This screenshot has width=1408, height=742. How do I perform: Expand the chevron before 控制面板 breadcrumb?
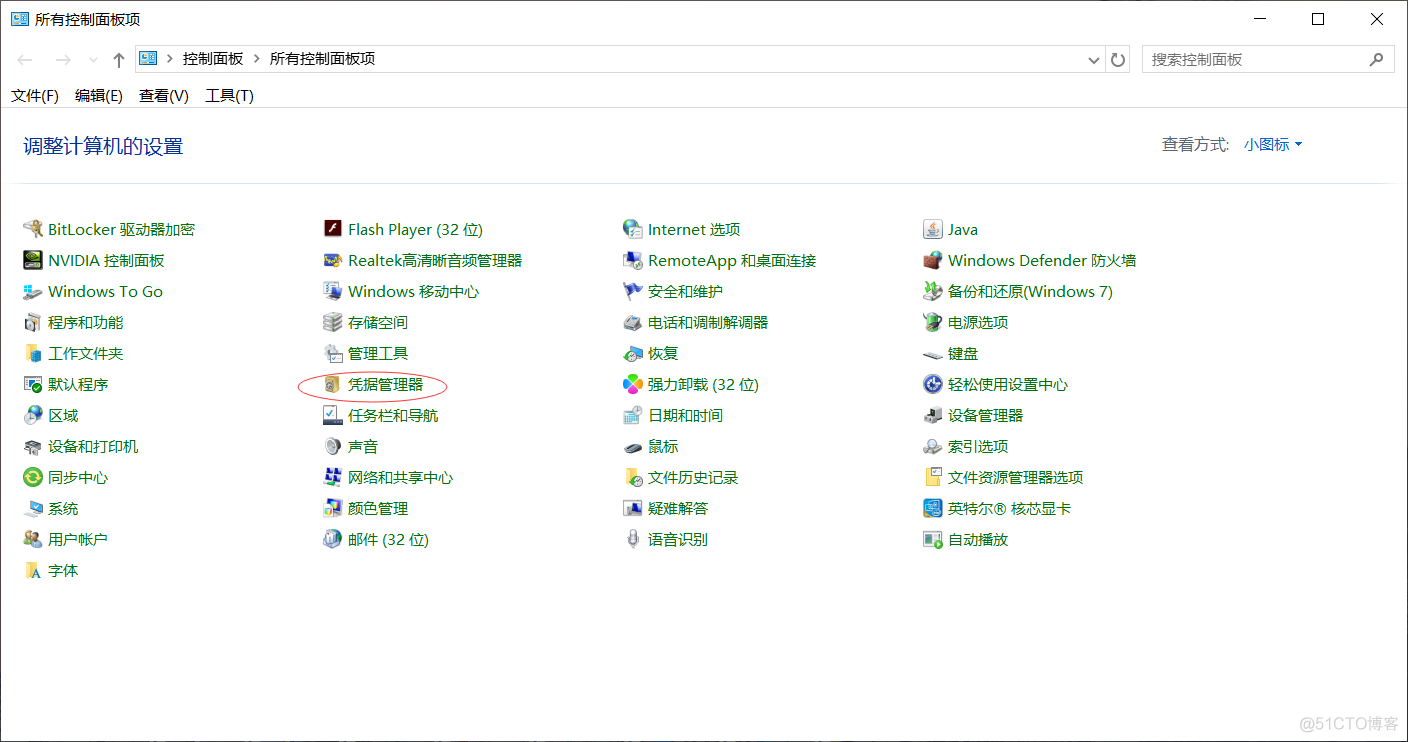tap(170, 59)
